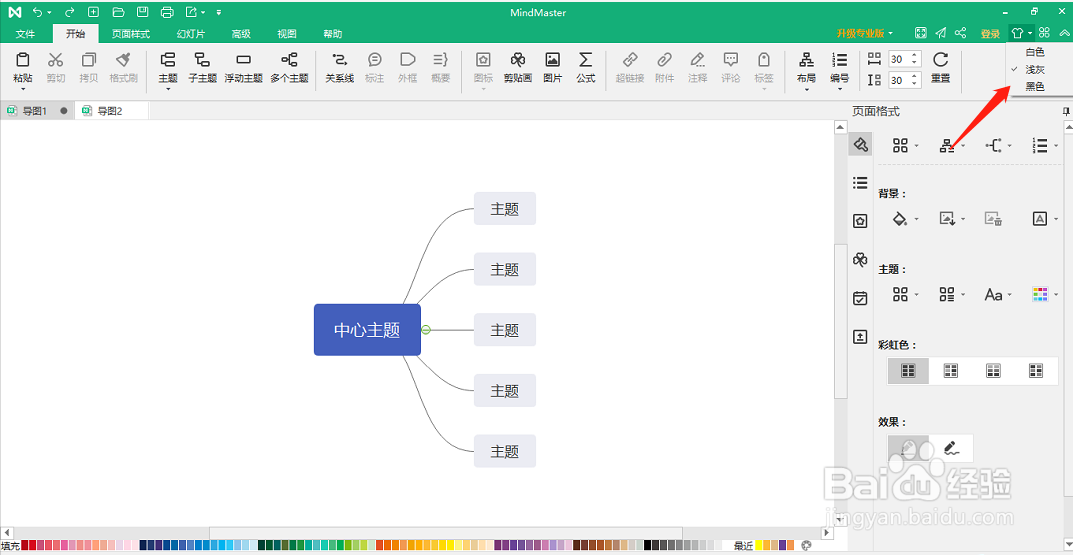
Task: Select second rainbow color mode under 彩虹色
Action: 951,371
